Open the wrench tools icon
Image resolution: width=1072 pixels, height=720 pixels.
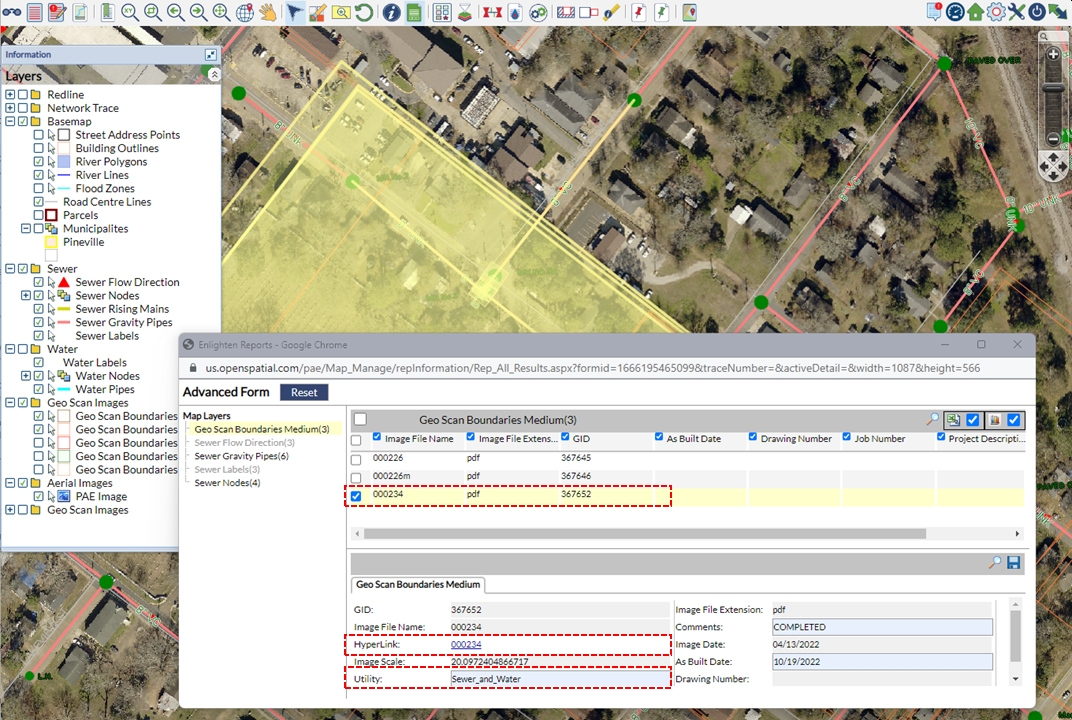click(x=1016, y=12)
